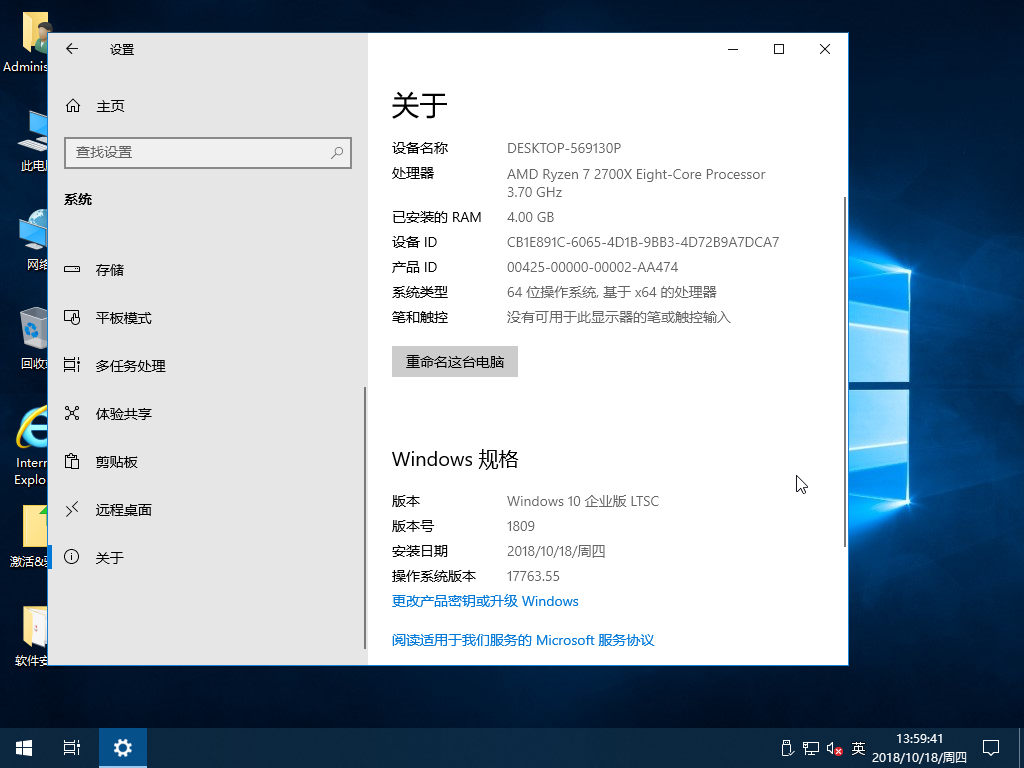Open Task View on the taskbar
The image size is (1024, 768).
coord(72,748)
